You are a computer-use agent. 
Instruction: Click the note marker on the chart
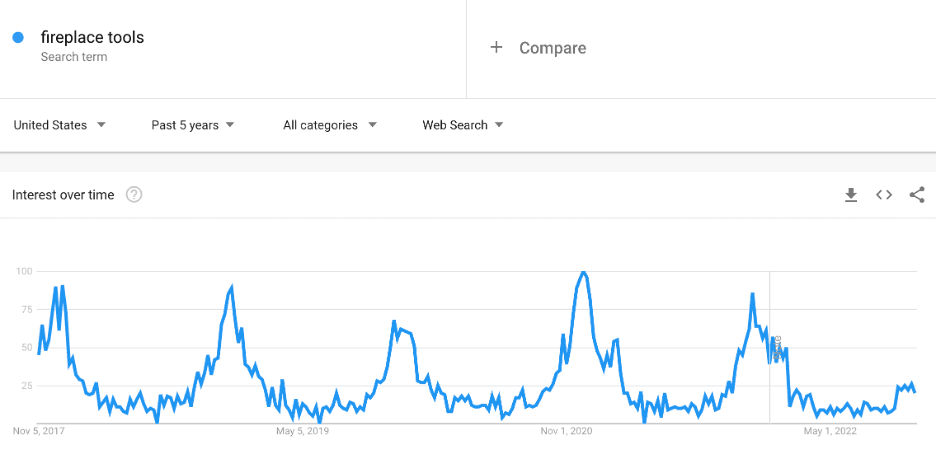tap(777, 347)
